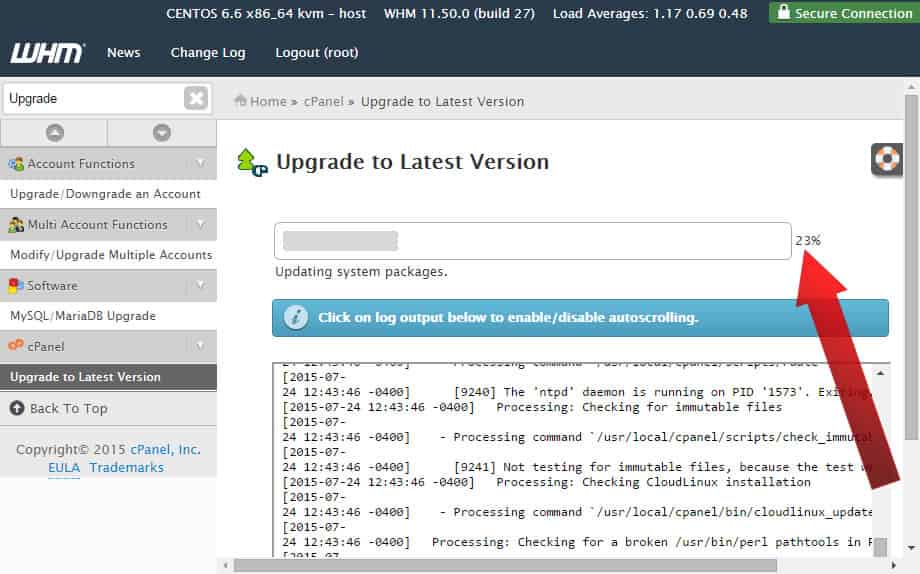The image size is (920, 574).
Task: Click the Secure Connection badge
Action: pyautogui.click(x=844, y=12)
